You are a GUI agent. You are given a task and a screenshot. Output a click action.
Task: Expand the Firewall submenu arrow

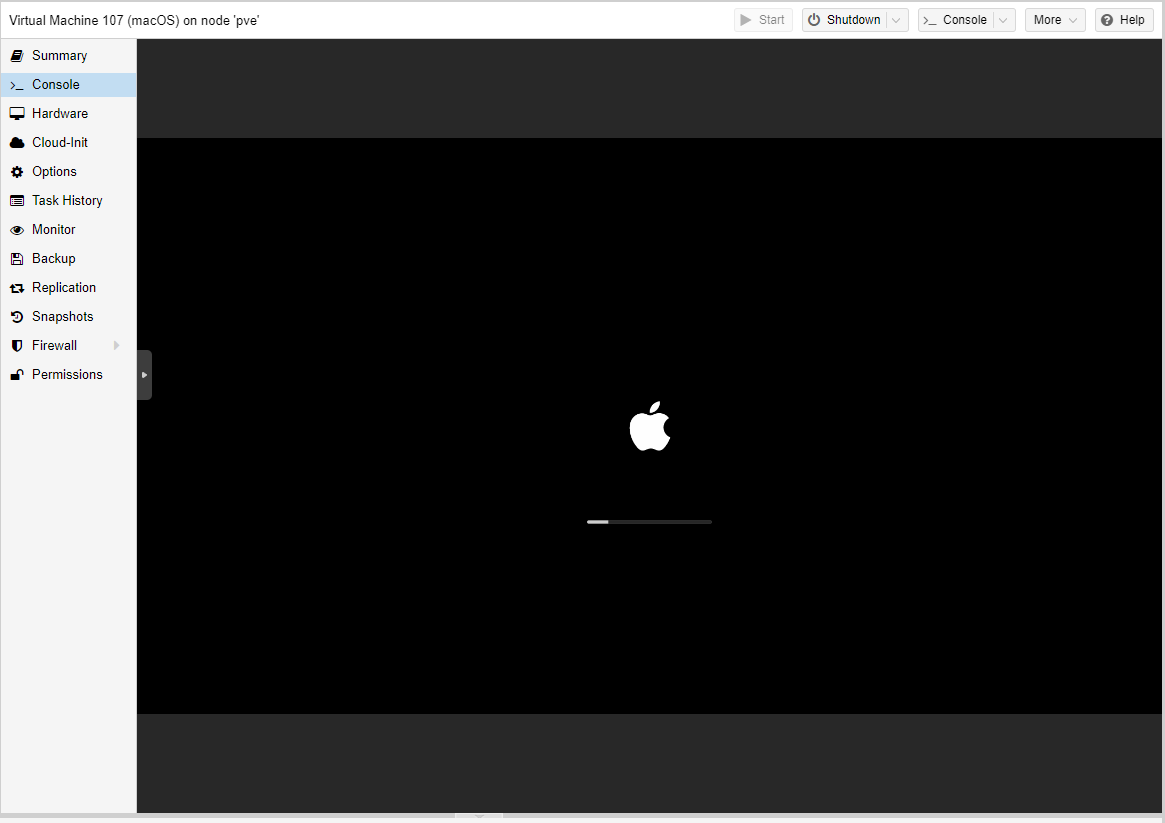coord(117,346)
